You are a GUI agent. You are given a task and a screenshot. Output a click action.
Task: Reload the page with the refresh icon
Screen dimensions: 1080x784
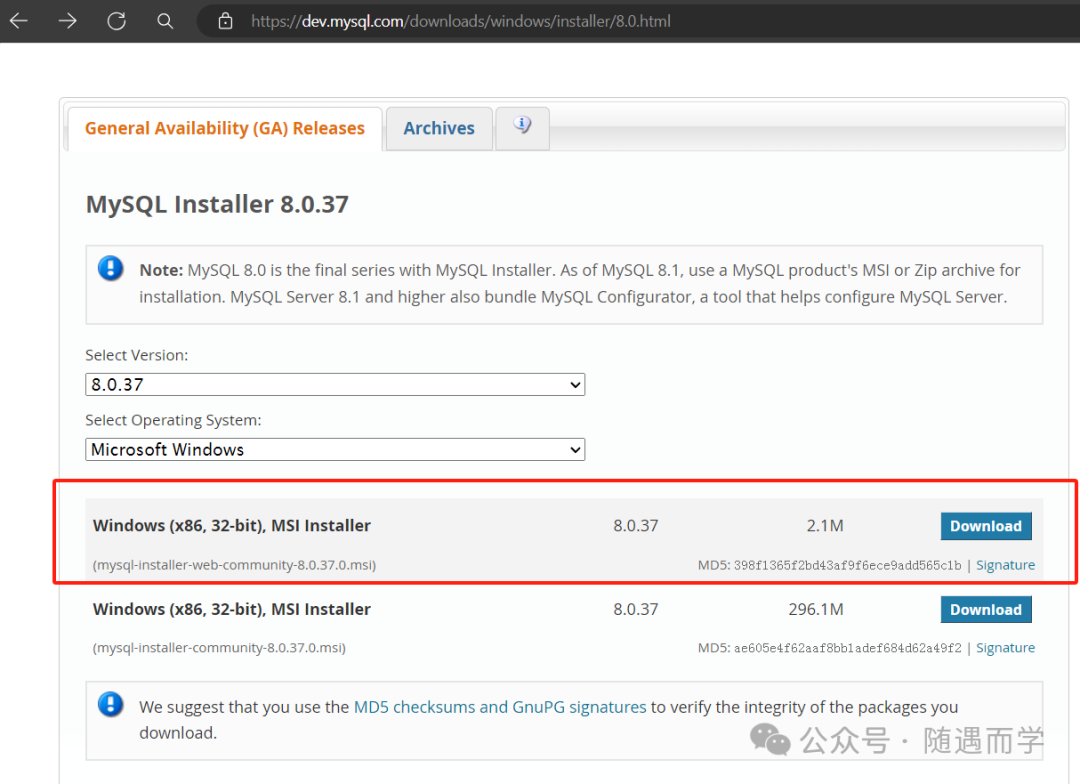coord(116,21)
